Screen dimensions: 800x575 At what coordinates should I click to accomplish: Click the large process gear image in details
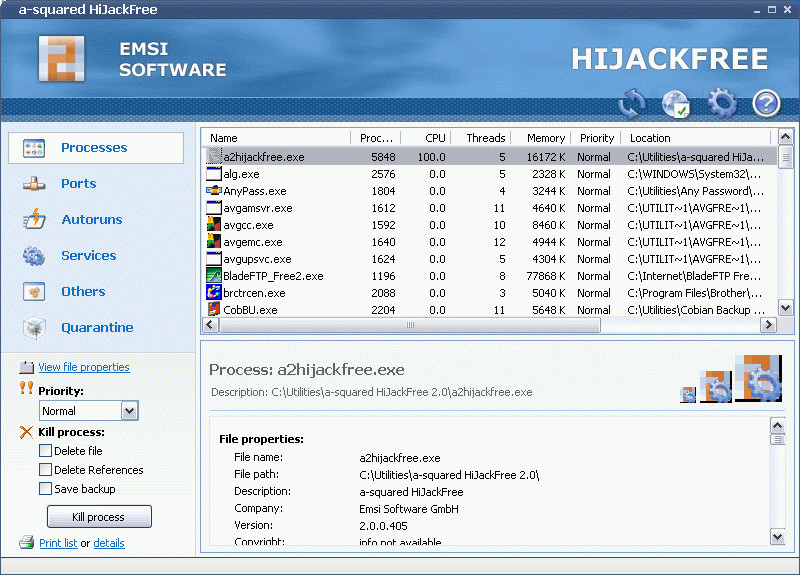pyautogui.click(x=759, y=378)
